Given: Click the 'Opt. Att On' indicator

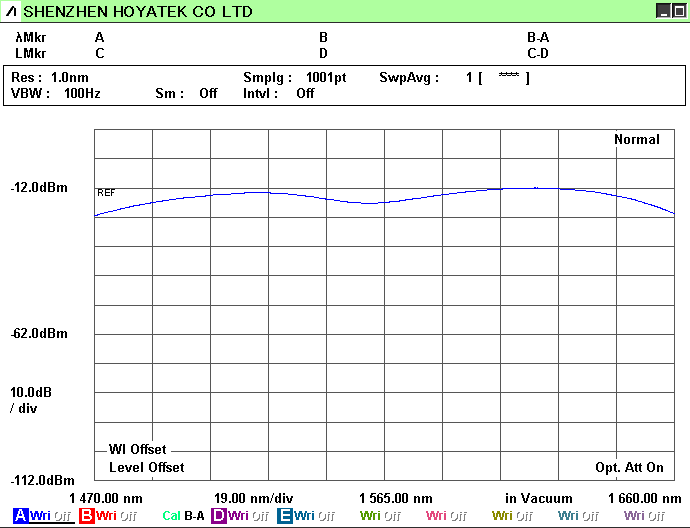Looking at the screenshot, I should pyautogui.click(x=629, y=467).
